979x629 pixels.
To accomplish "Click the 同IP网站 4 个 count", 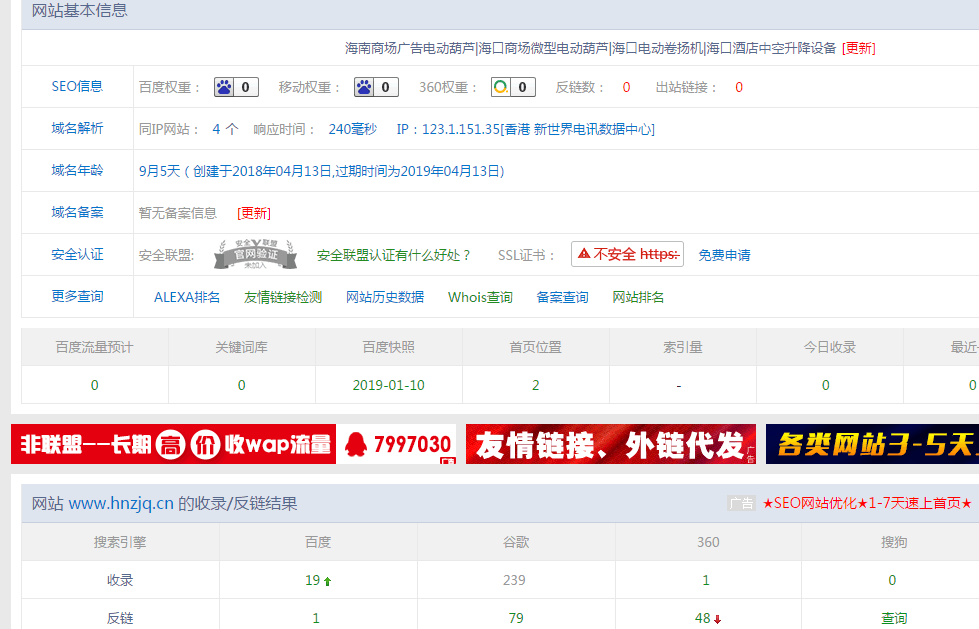I will (x=225, y=129).
